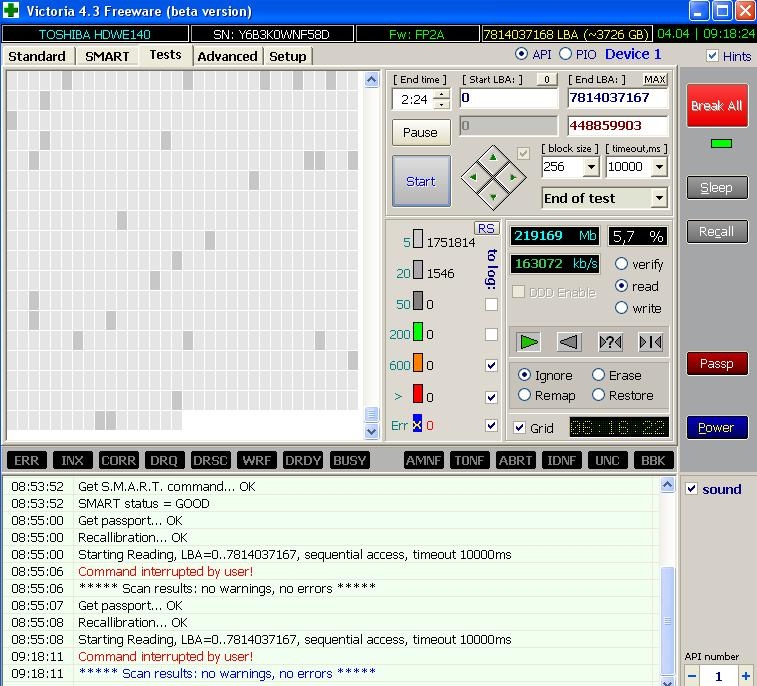Click the IDNF error indicator

[x=561, y=461]
